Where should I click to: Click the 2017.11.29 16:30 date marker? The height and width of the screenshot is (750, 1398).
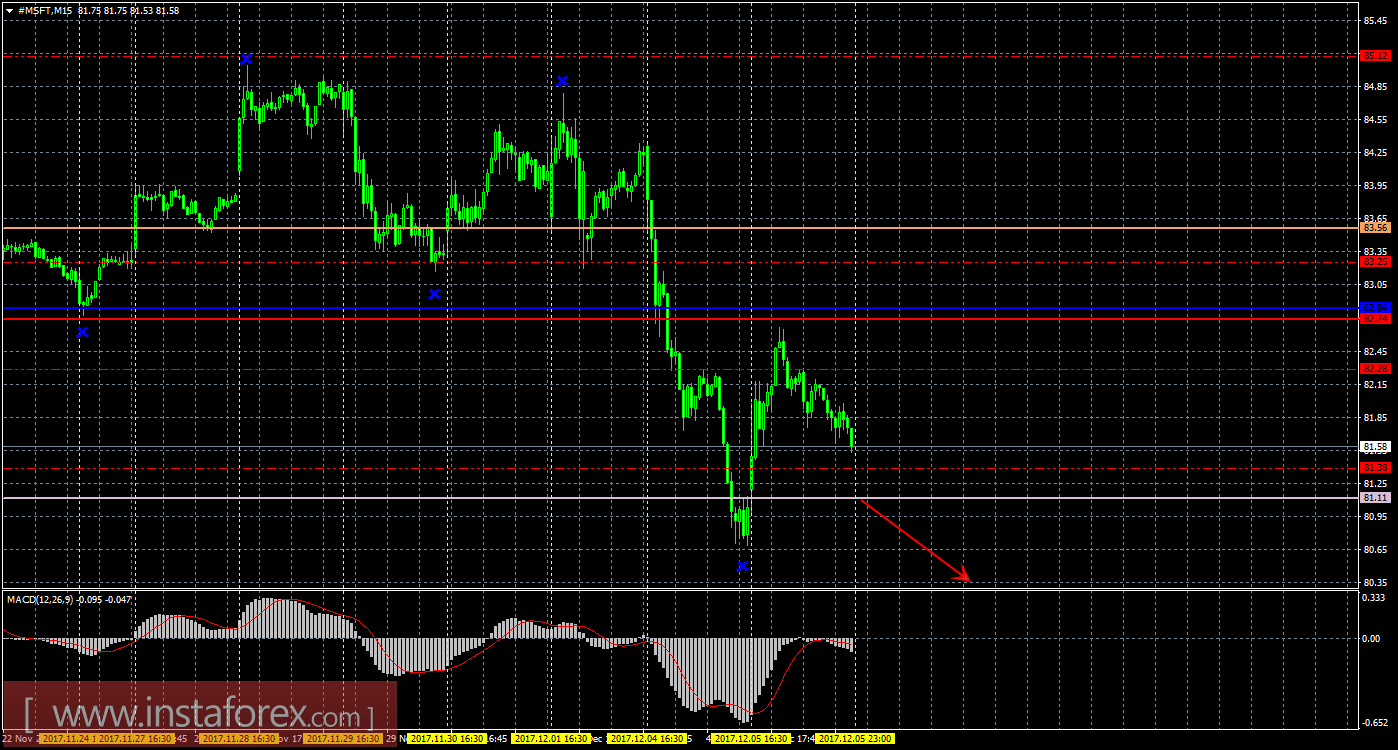coord(343,739)
